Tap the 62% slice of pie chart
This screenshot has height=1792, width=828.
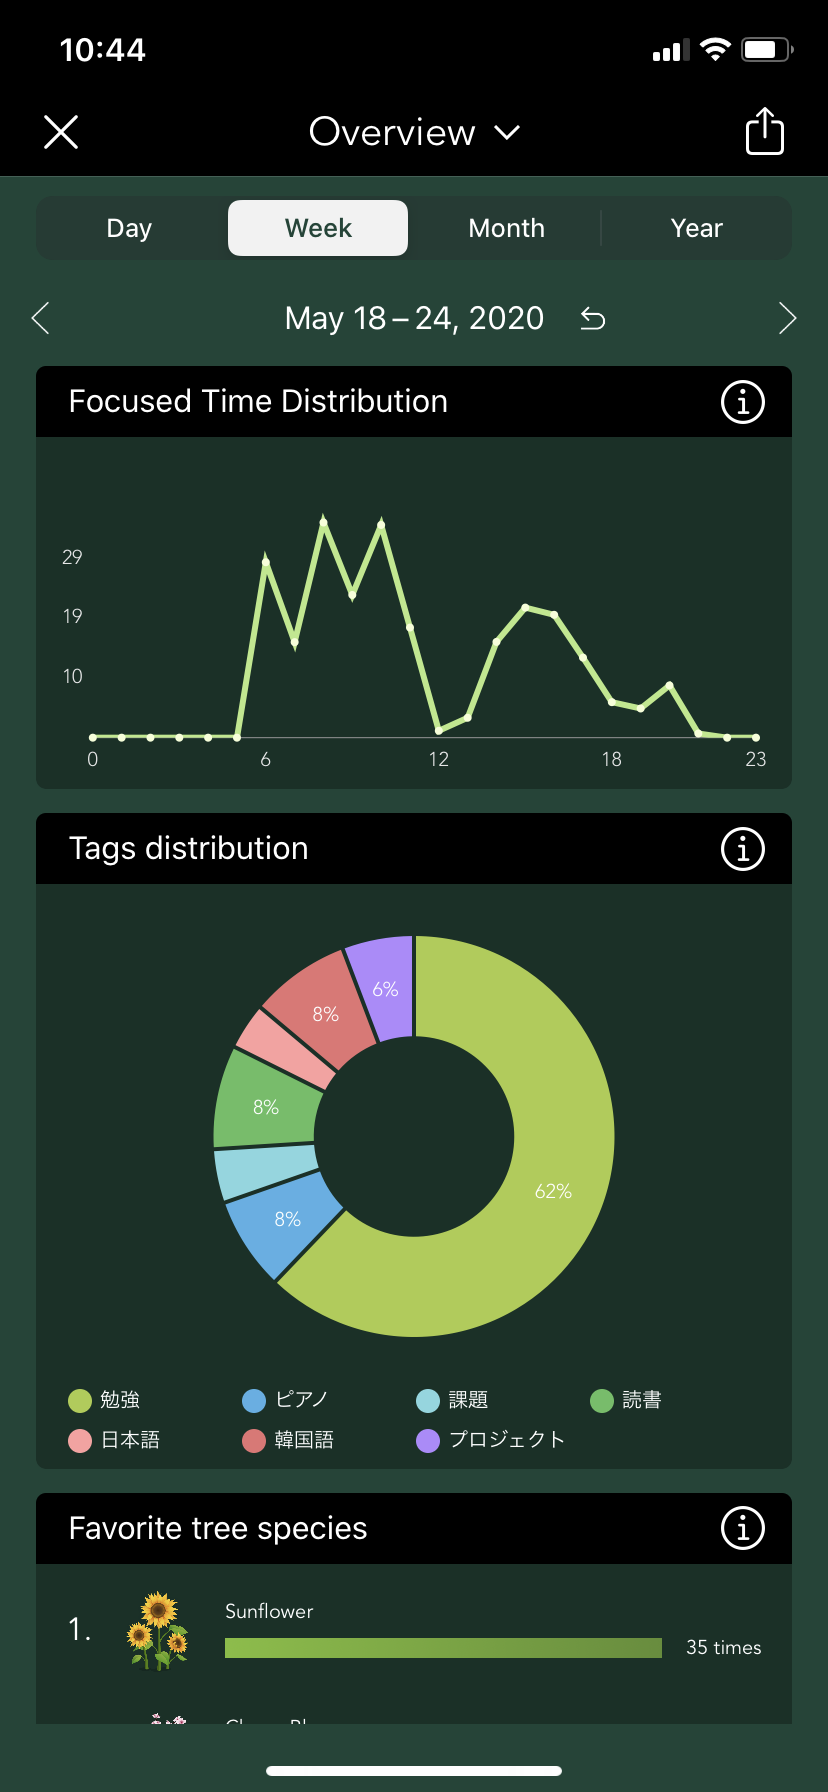(553, 1190)
